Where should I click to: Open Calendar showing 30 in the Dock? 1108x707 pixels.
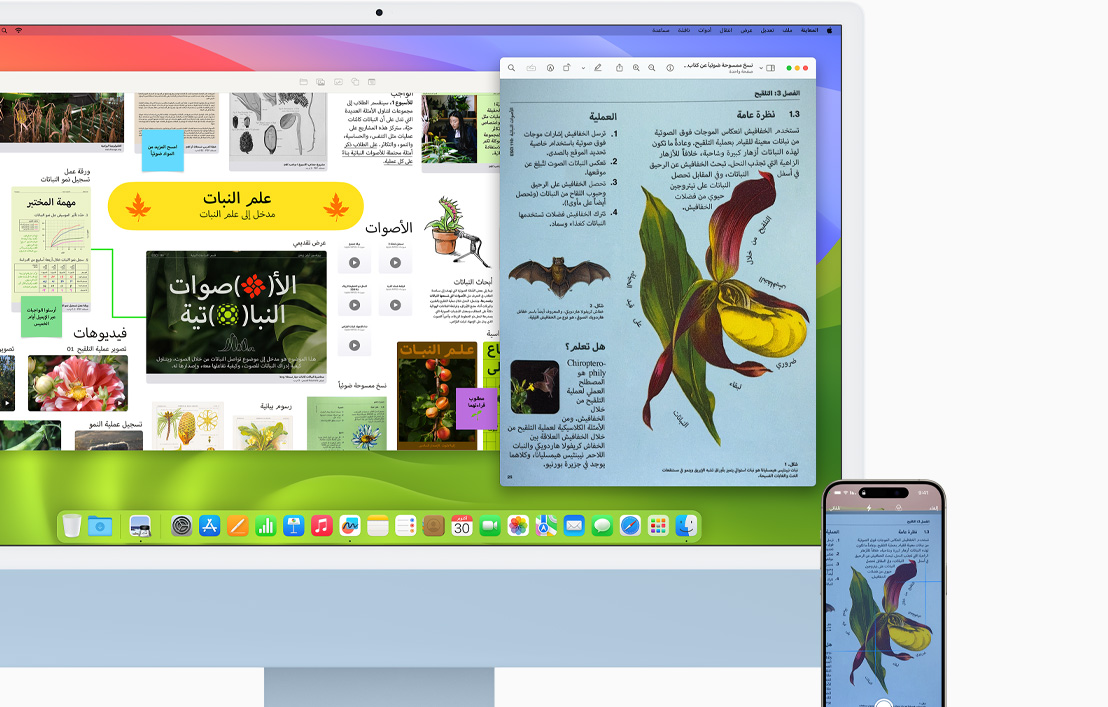pyautogui.click(x=462, y=526)
